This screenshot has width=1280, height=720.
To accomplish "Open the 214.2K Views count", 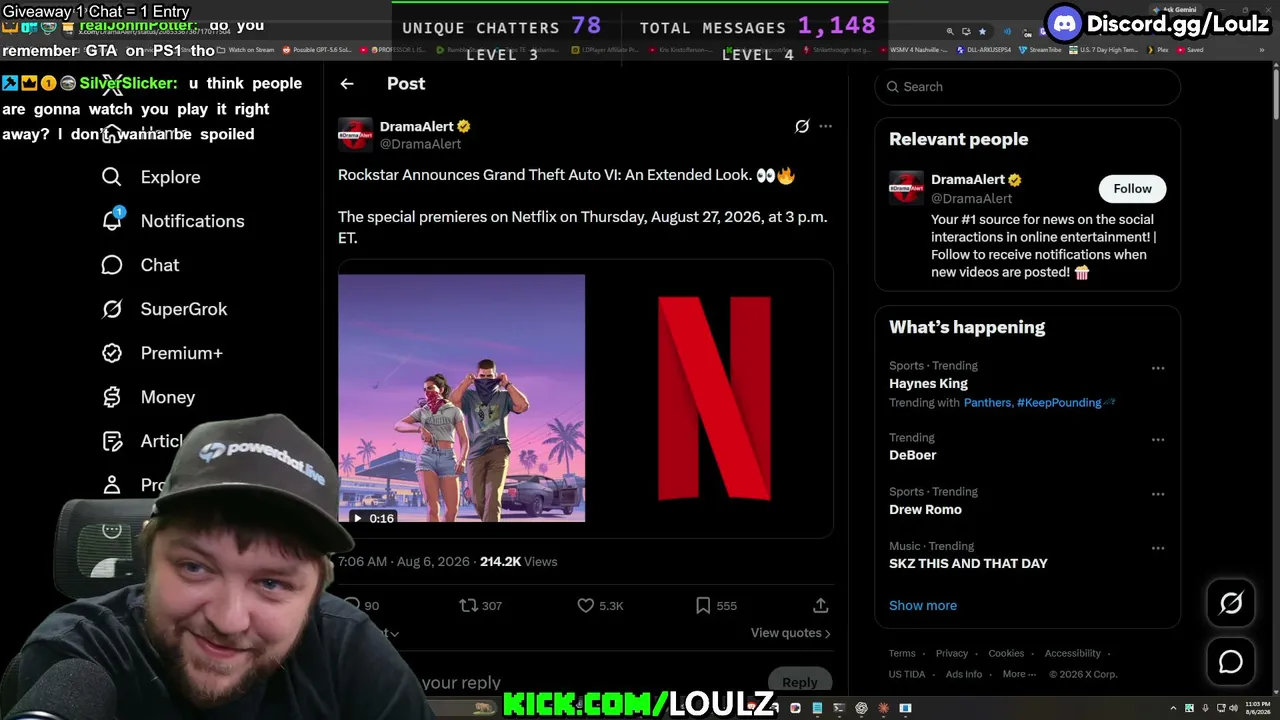I will (519, 562).
